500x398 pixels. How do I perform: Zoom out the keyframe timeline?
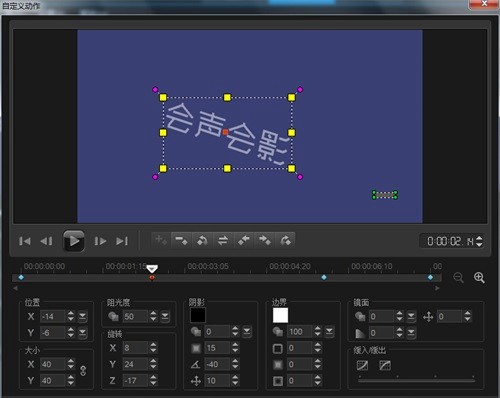pos(459,277)
